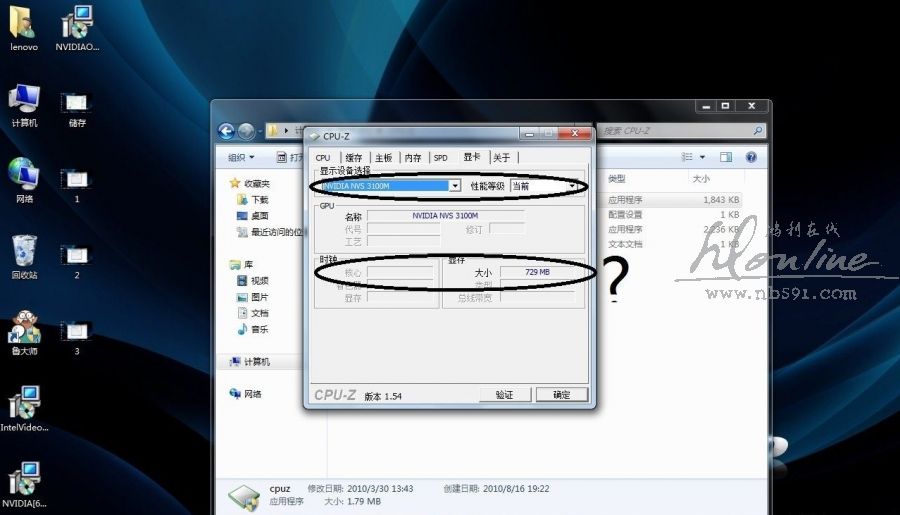Click the Explorer back navigation arrow
Screen dimensions: 900x515
point(227,131)
